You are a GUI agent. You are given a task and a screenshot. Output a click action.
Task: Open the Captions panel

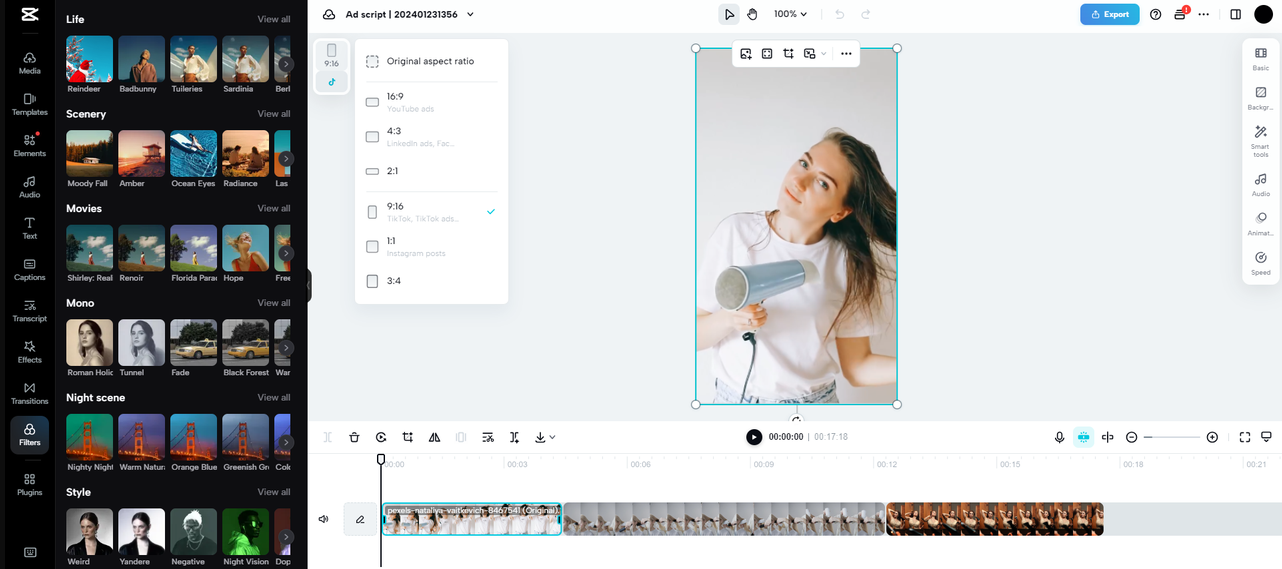[30, 269]
